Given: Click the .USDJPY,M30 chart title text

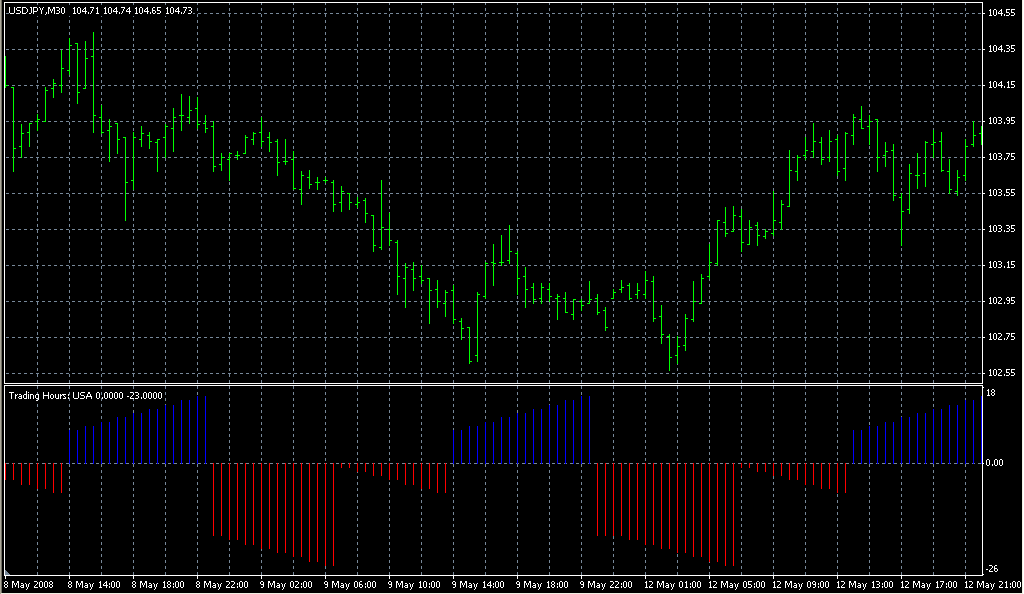Looking at the screenshot, I should (x=36, y=10).
